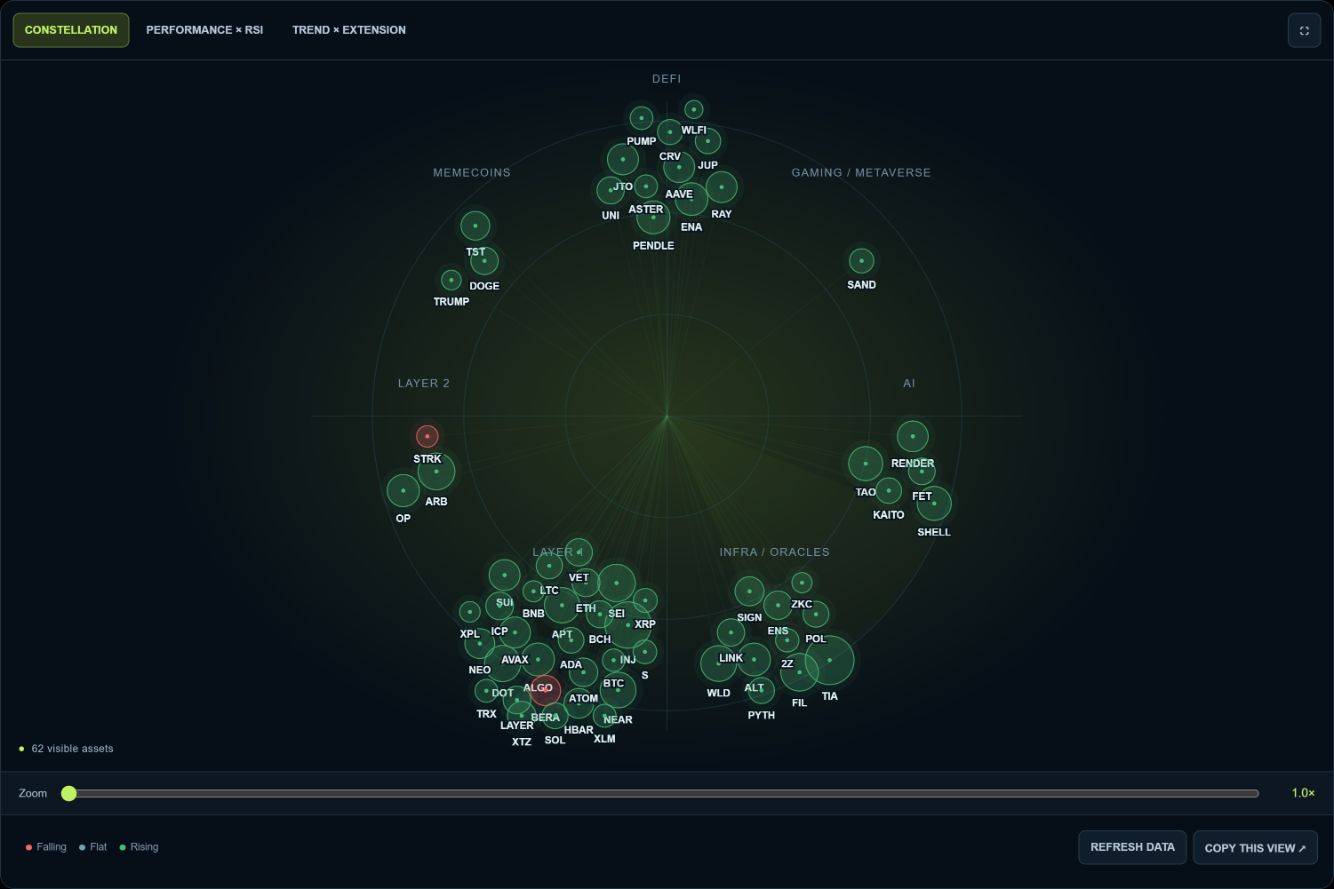The width and height of the screenshot is (1334, 889).
Task: Click the WLFI bubble
Action: pos(694,109)
